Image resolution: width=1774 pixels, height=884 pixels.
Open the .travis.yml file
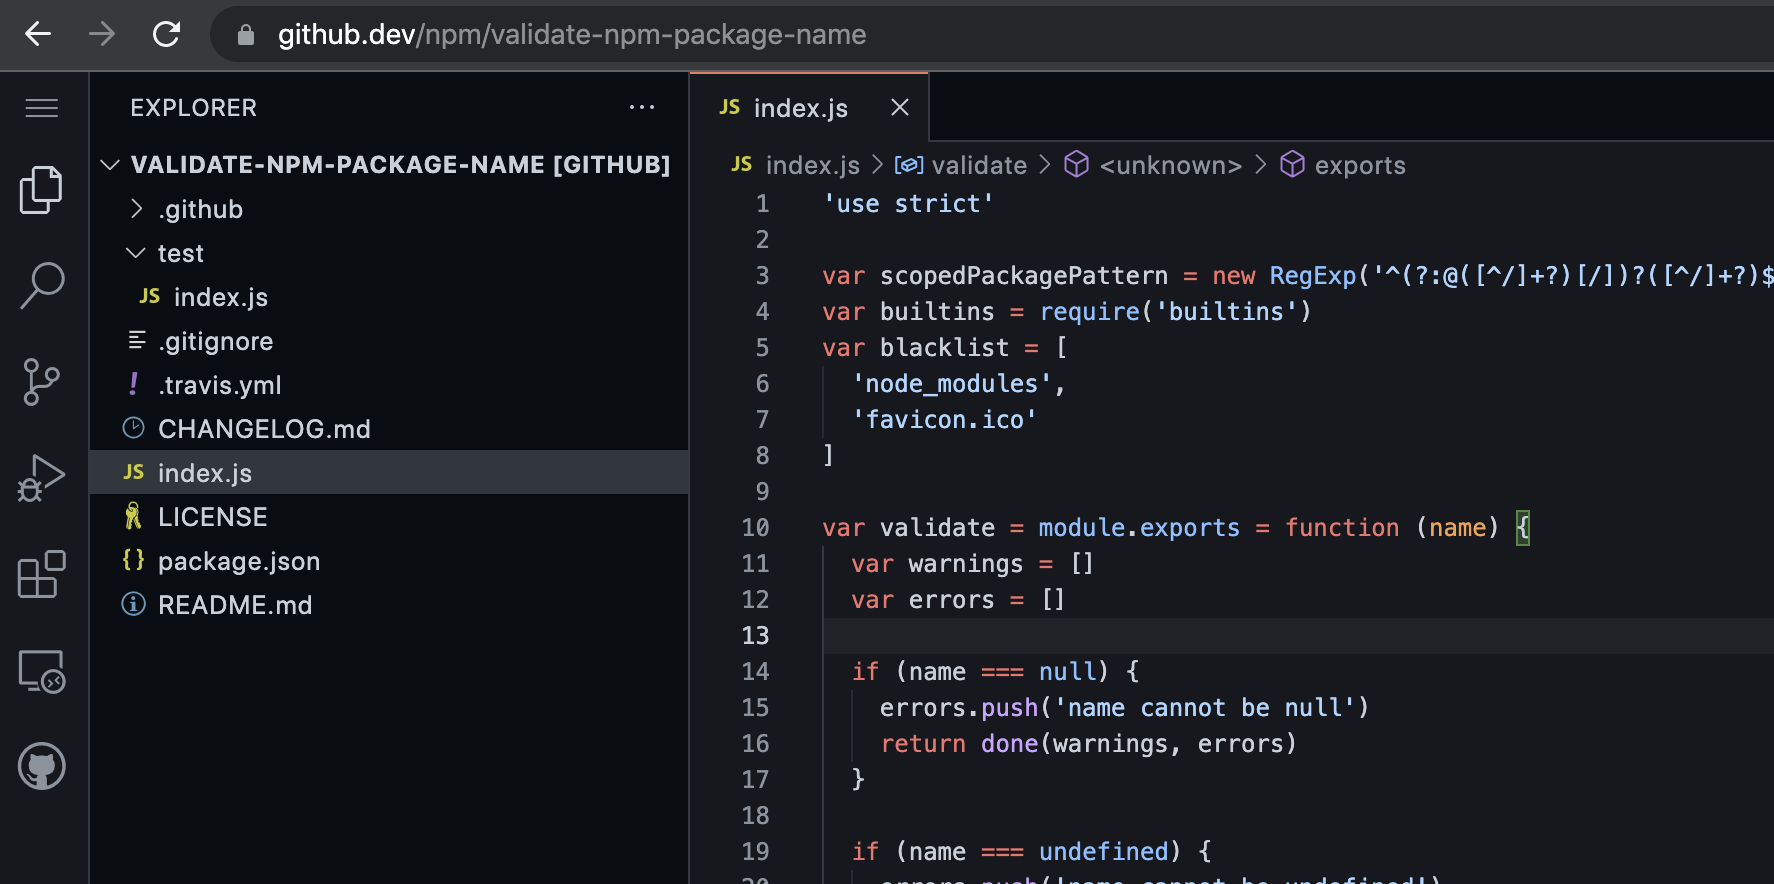(389, 385)
